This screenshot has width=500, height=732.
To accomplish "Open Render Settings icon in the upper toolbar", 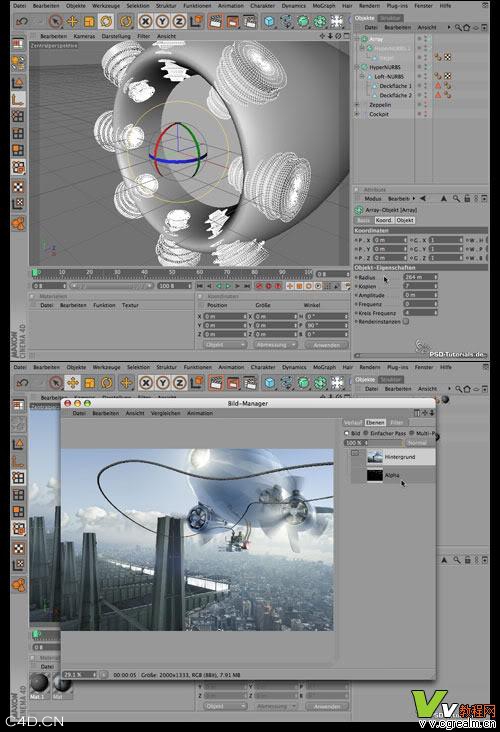I will [250, 21].
